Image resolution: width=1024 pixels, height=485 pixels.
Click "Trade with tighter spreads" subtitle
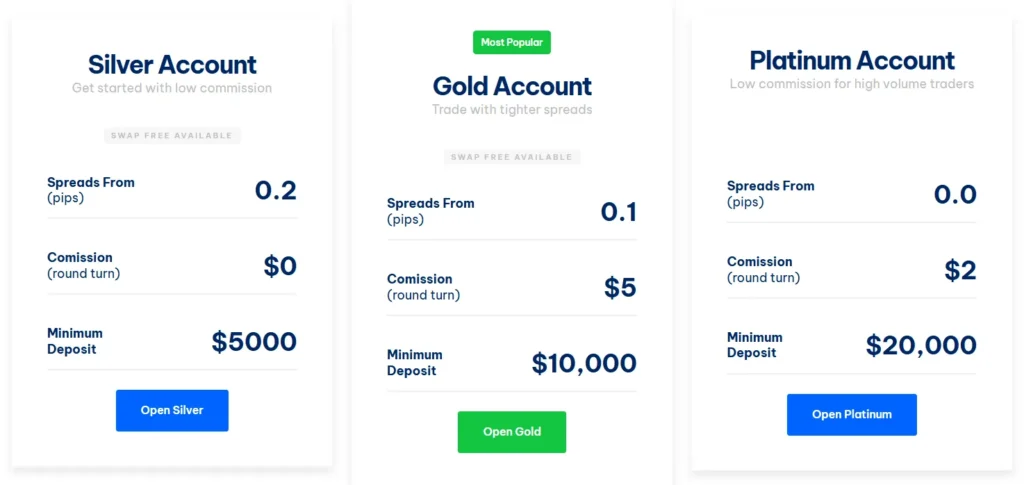(512, 110)
